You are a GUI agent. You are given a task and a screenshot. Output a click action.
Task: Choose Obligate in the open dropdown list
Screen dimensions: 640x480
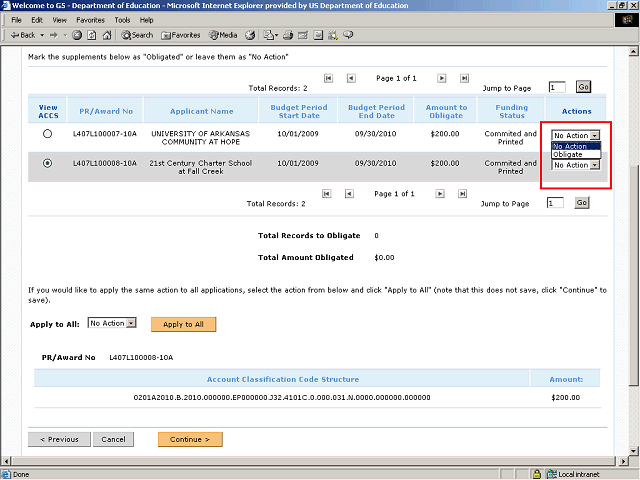(x=576, y=154)
